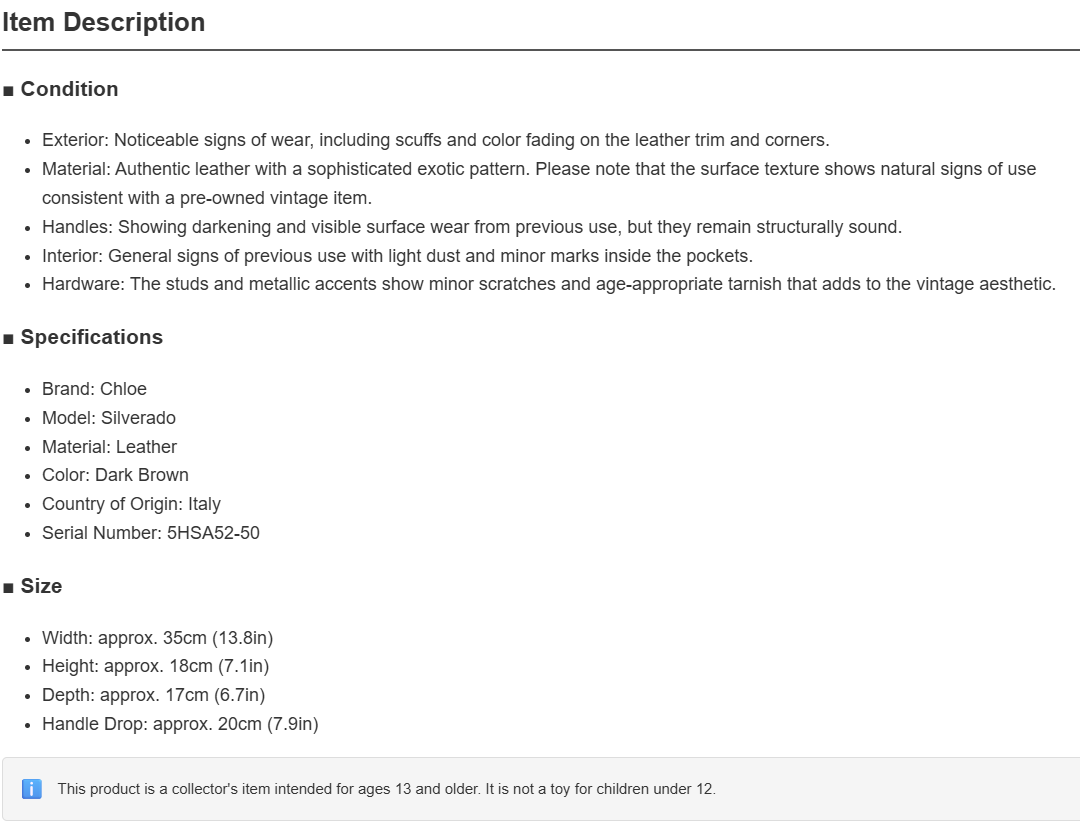Click the collector's item age notice text

click(x=386, y=789)
